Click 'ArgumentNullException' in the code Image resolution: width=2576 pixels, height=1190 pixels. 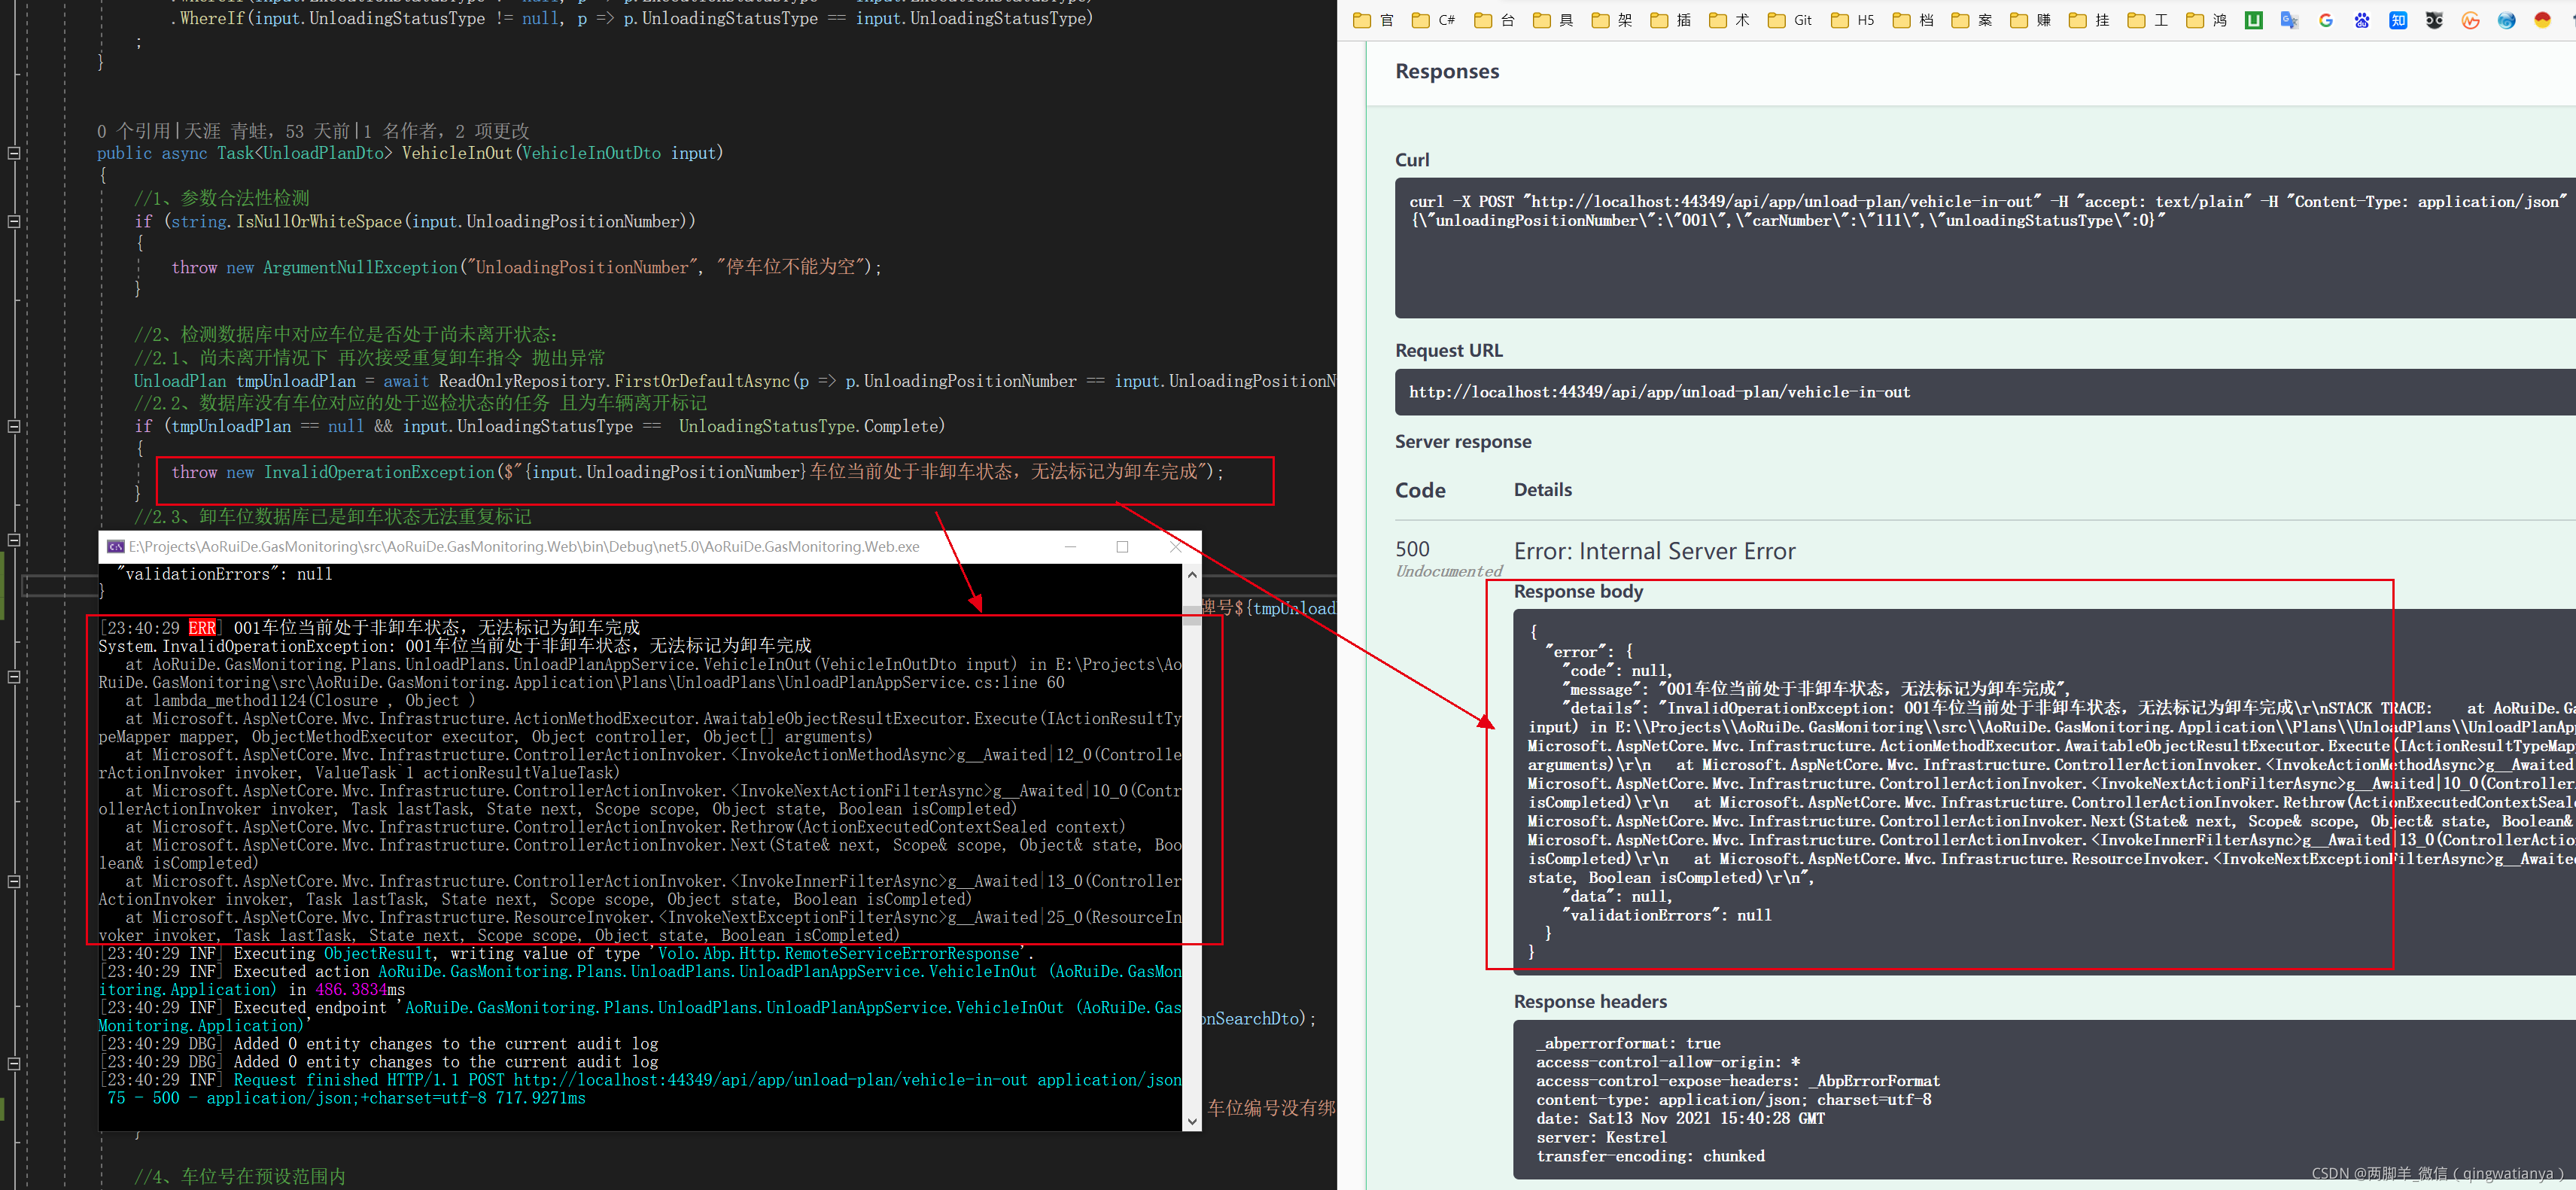(360, 268)
